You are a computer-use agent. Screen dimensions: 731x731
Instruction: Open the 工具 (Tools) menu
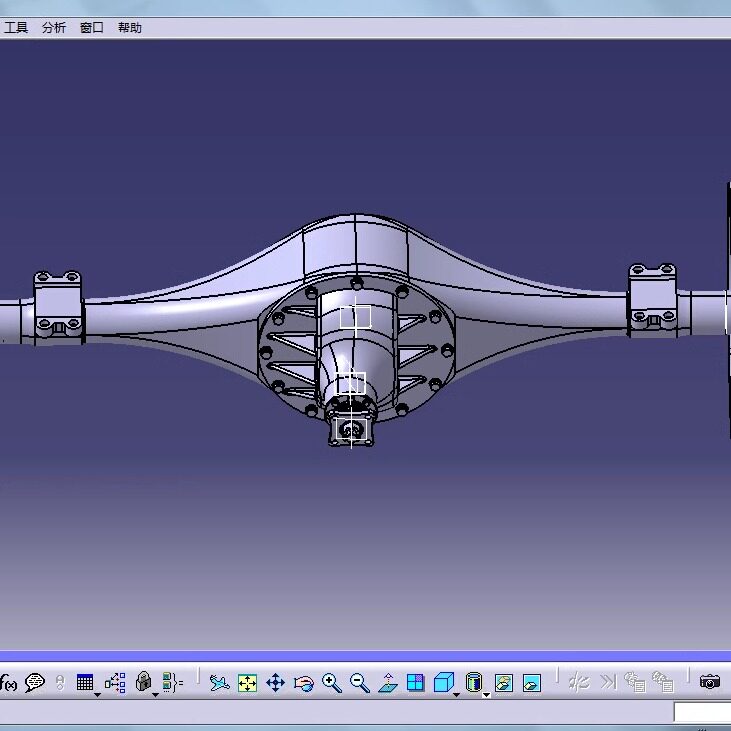(16, 28)
